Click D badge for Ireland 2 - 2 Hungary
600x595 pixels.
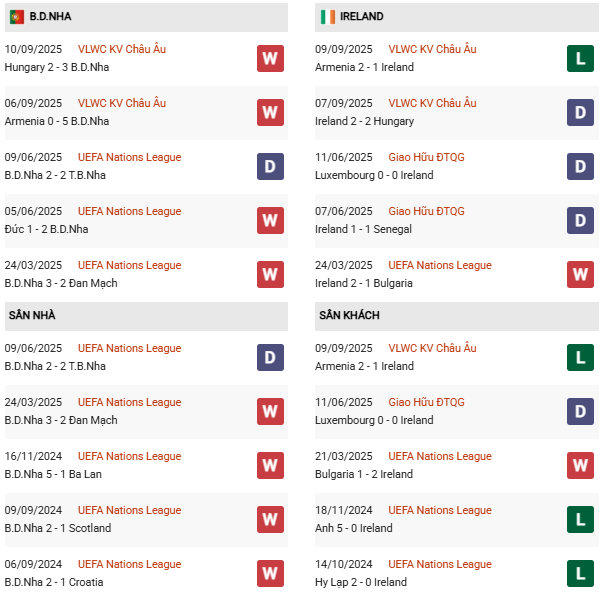pos(580,112)
